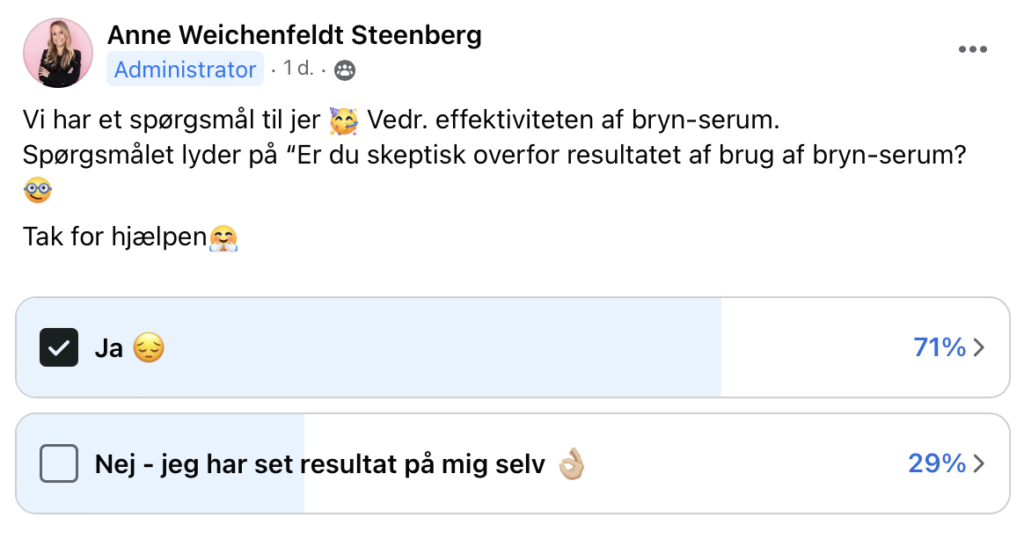Select the Nej - jeg har set resultat label
1024x554 pixels.
[x=320, y=464]
